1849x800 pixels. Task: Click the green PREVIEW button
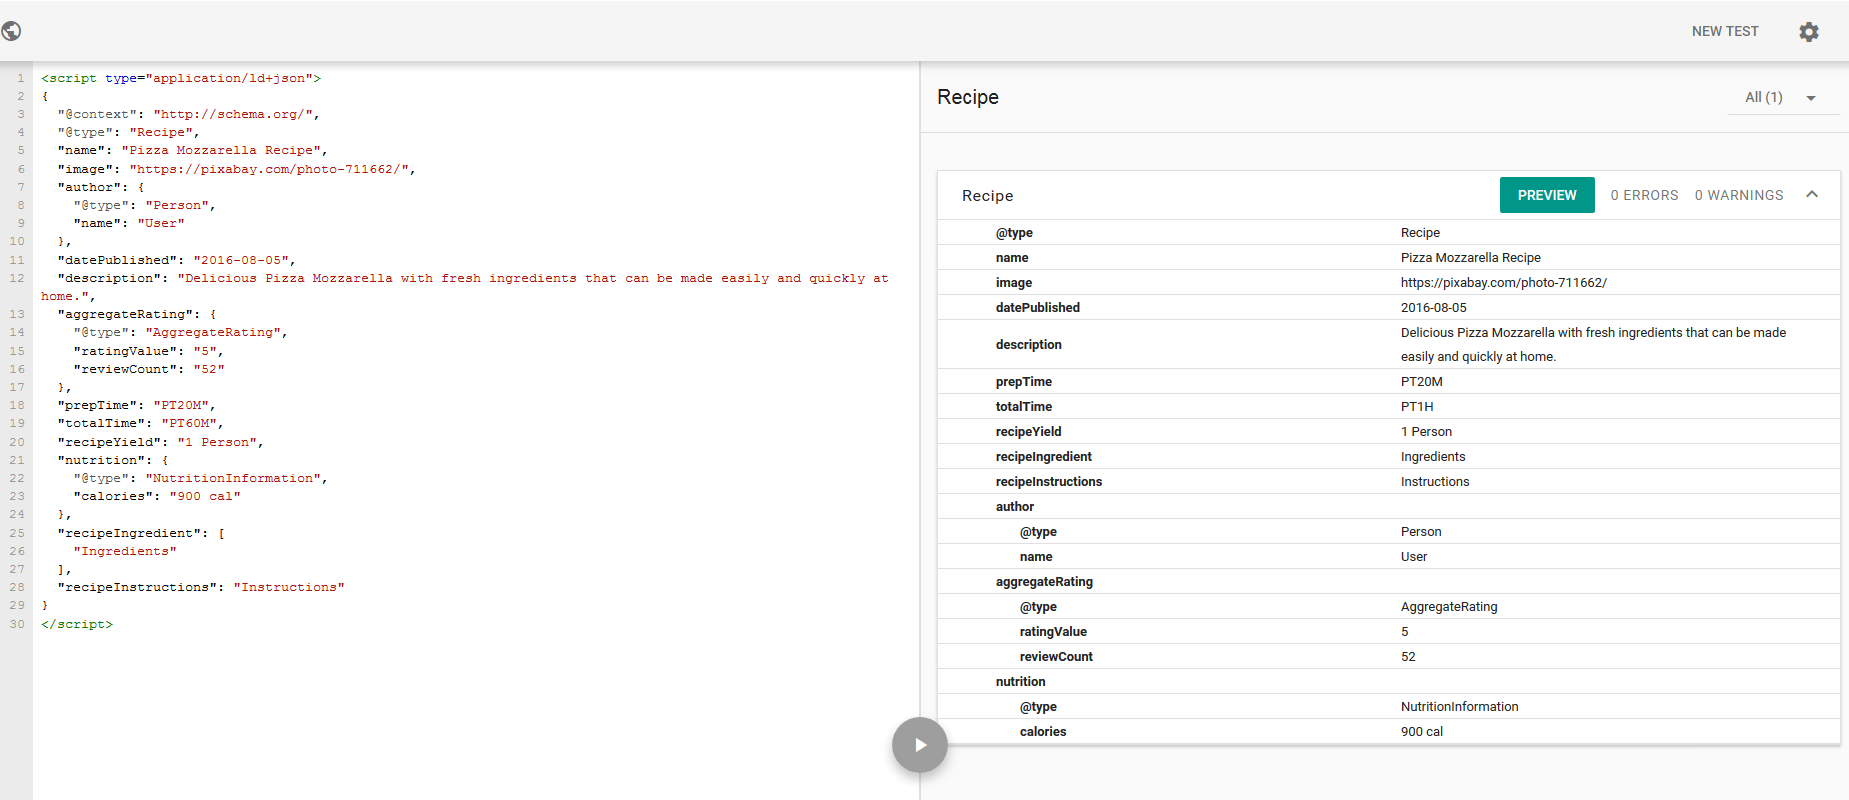[x=1547, y=195]
